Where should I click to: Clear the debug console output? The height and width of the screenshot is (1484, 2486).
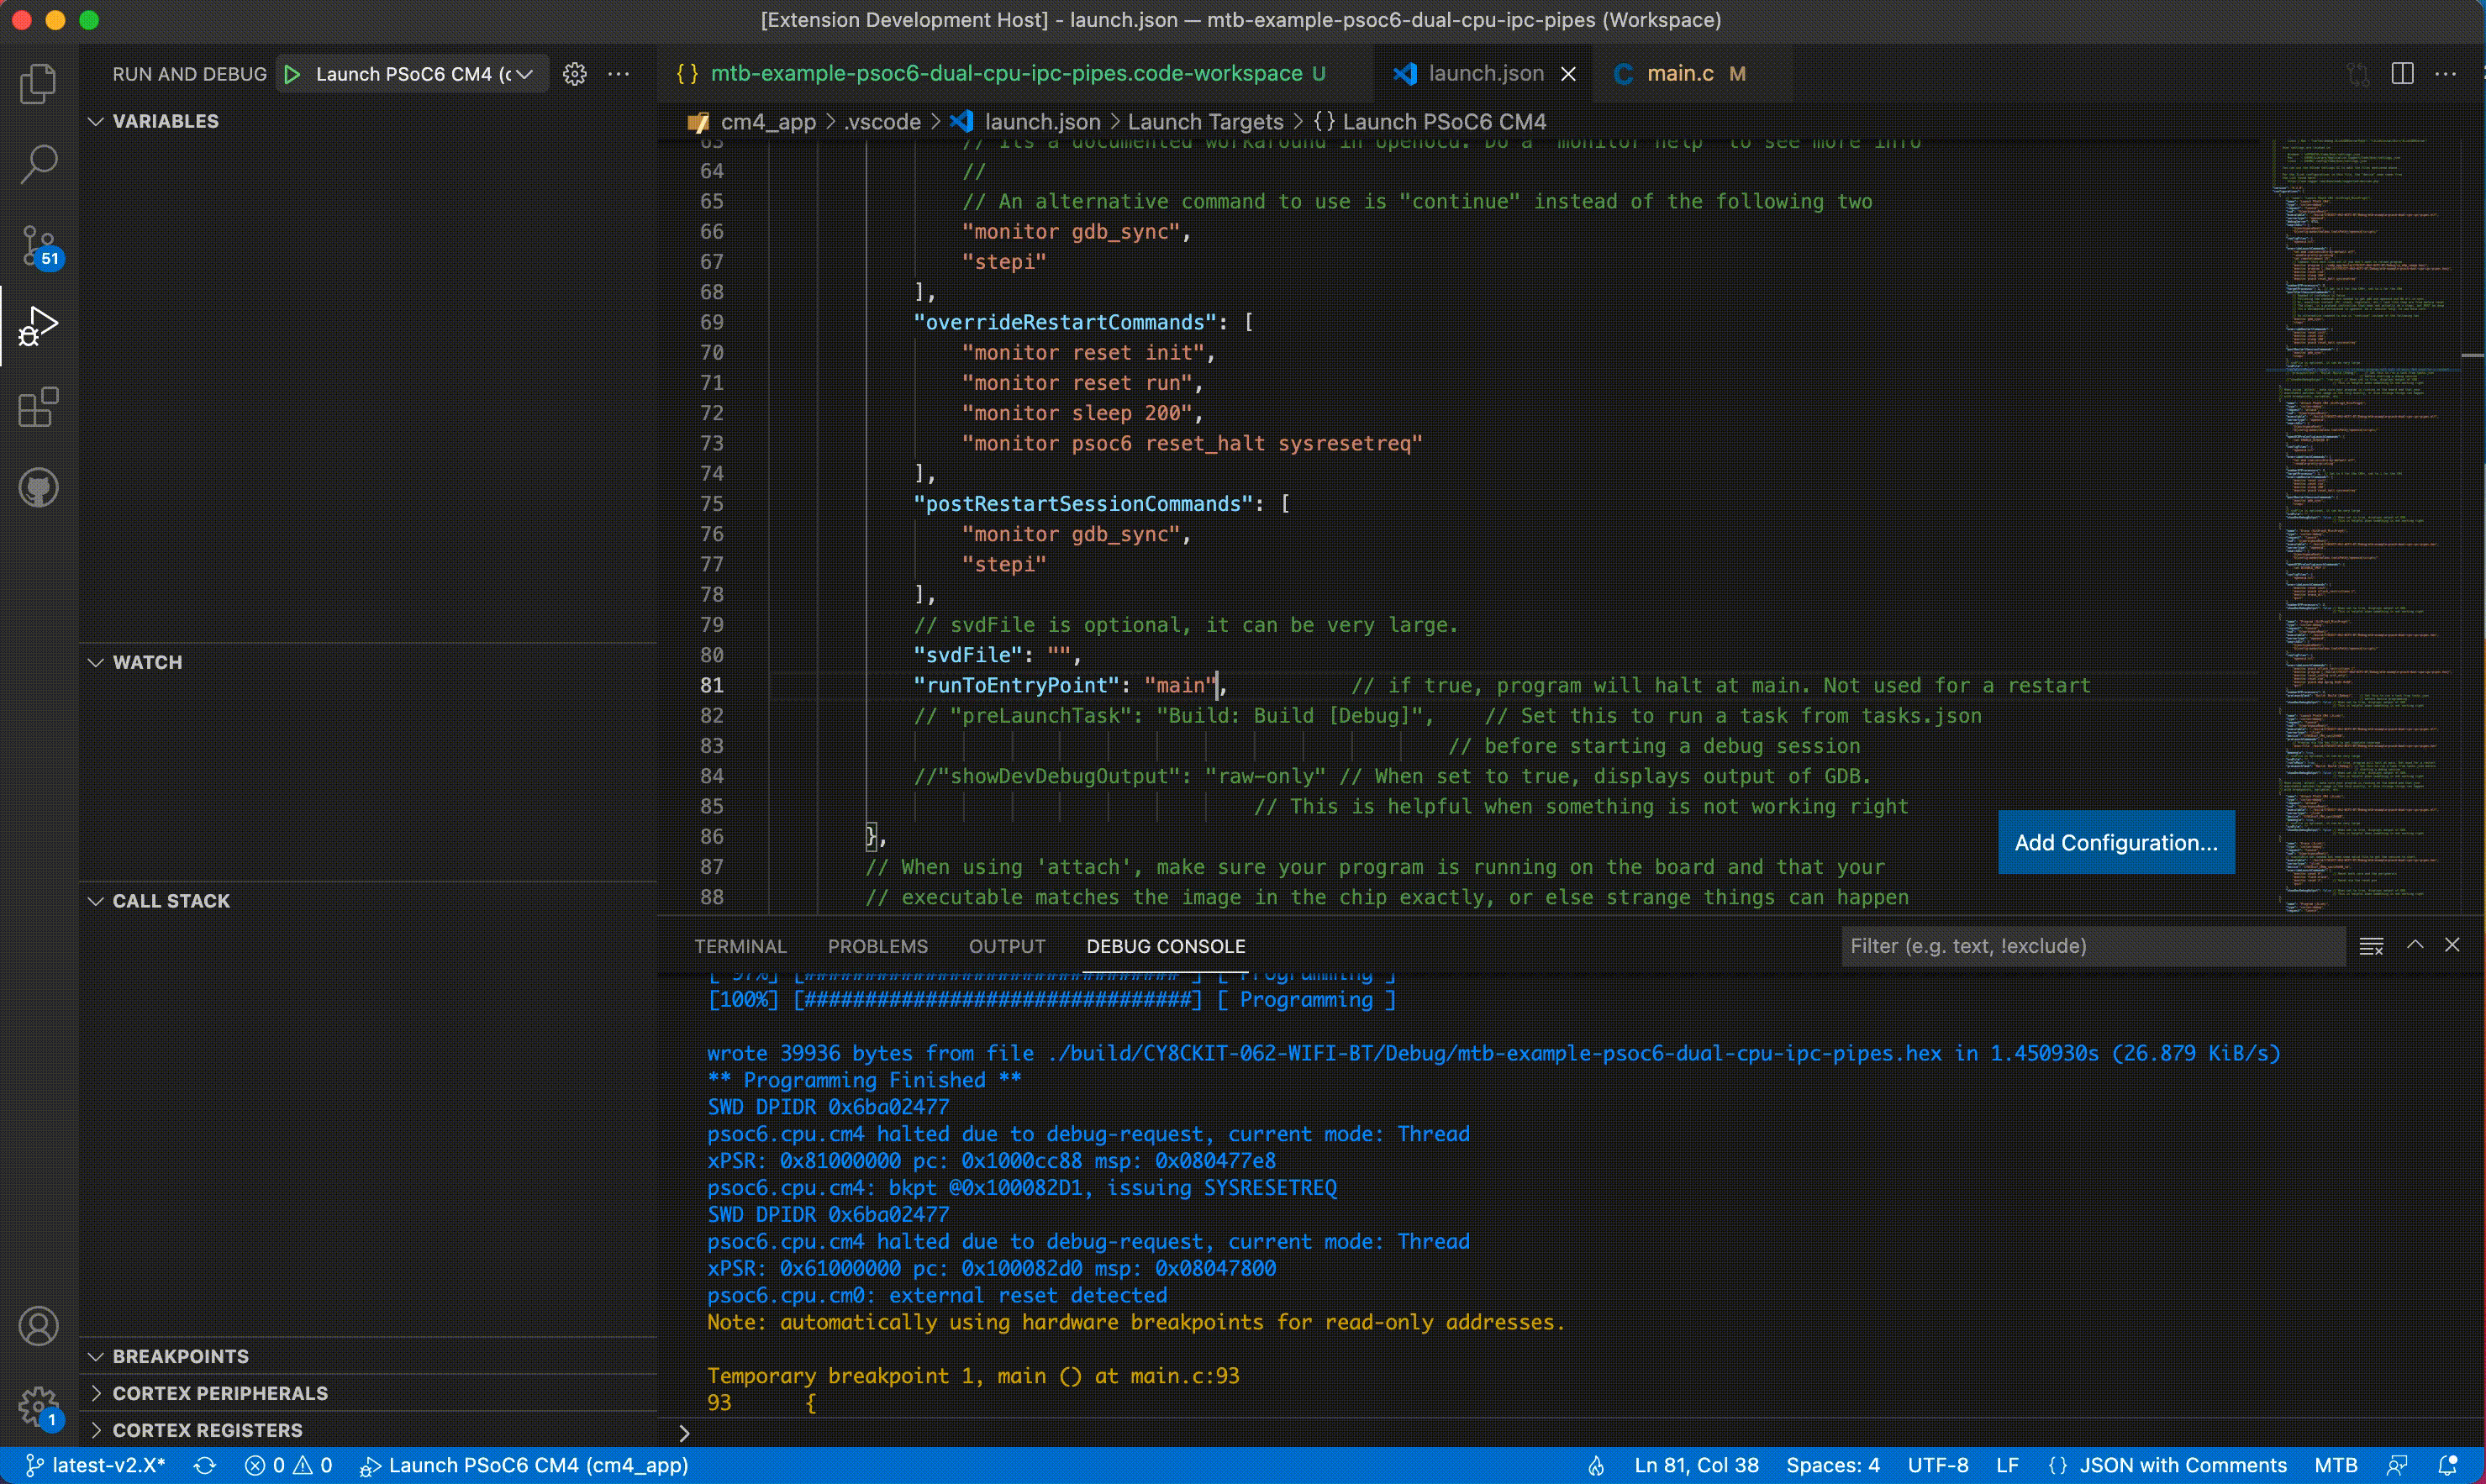coord(2371,946)
